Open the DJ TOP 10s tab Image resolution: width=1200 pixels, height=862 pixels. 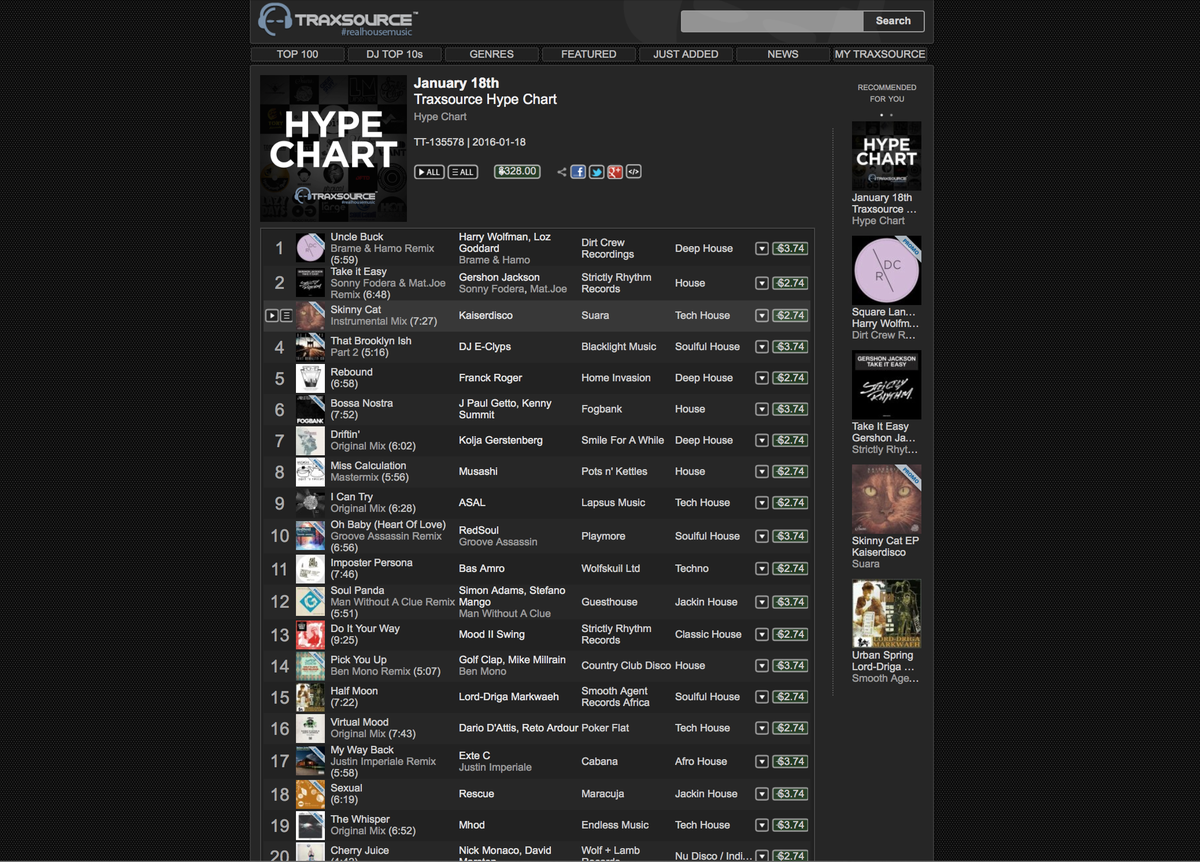point(395,54)
